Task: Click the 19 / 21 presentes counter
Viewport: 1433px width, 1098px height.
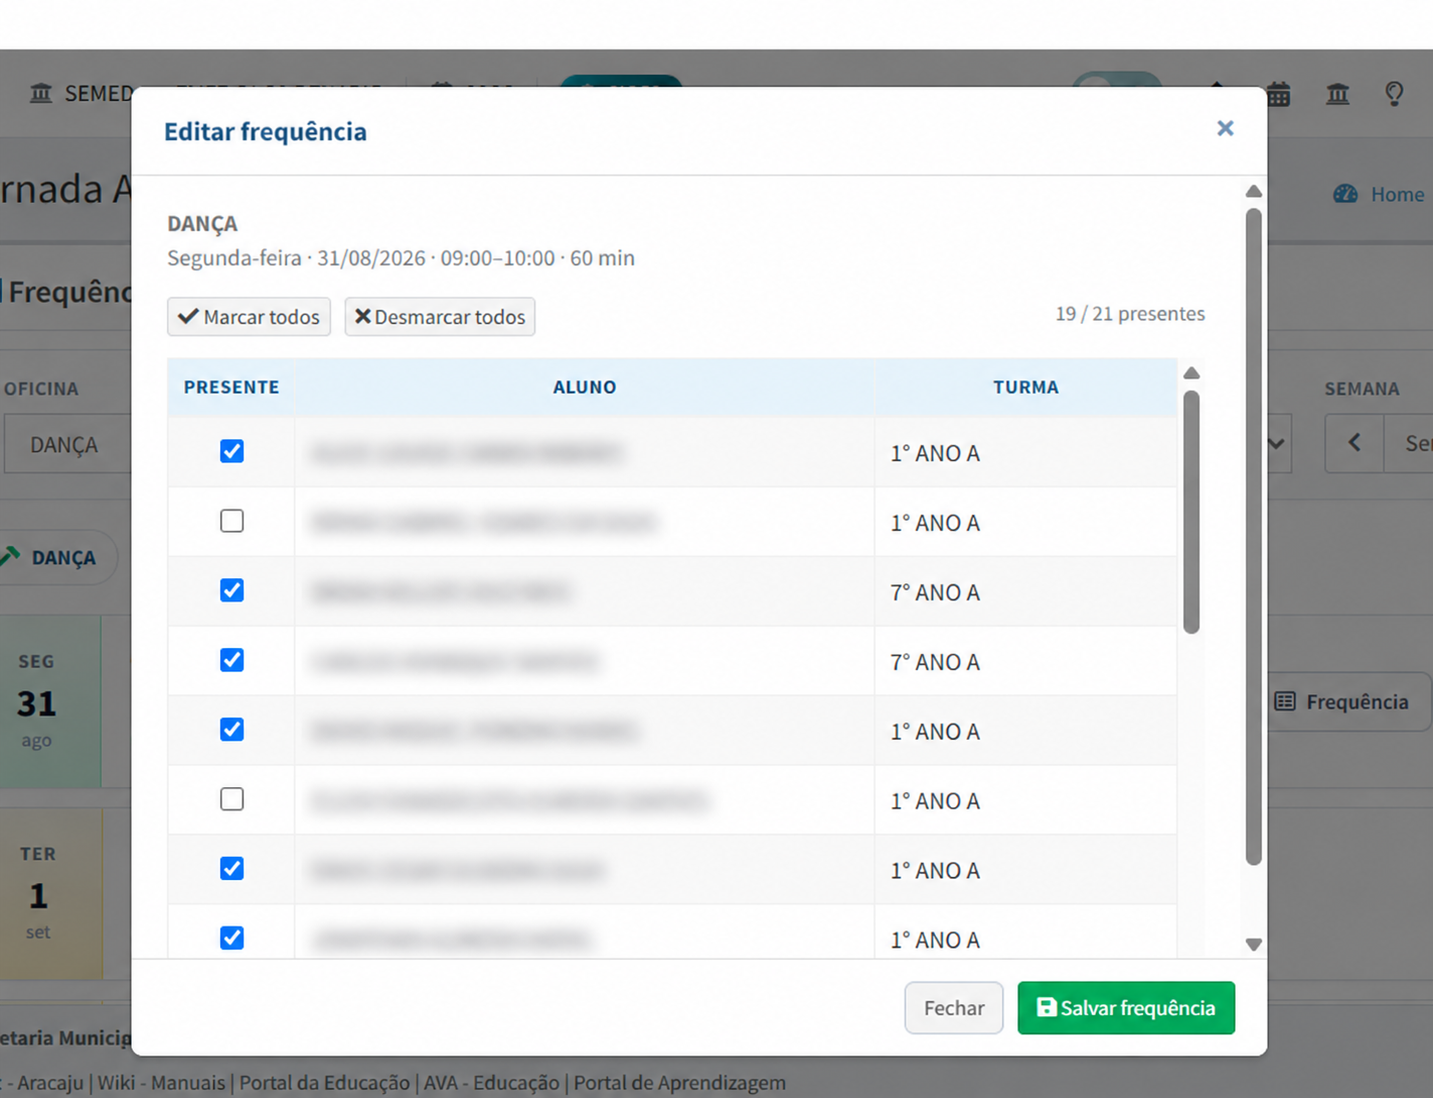Action: pyautogui.click(x=1130, y=313)
